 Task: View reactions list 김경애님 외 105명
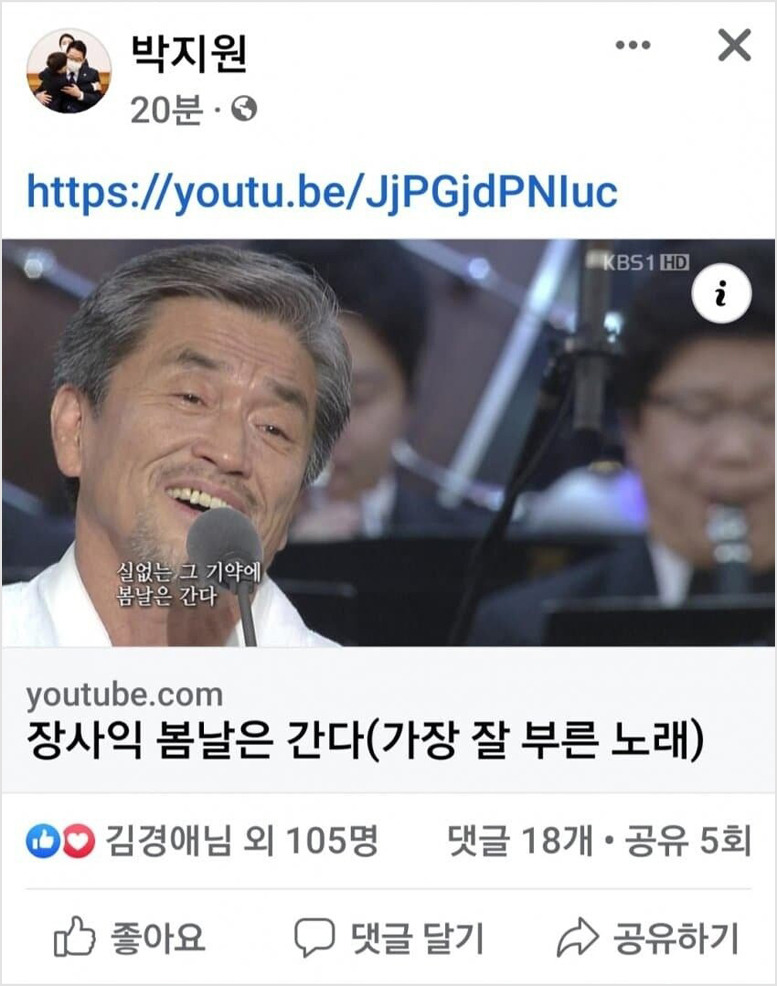pyautogui.click(x=242, y=841)
